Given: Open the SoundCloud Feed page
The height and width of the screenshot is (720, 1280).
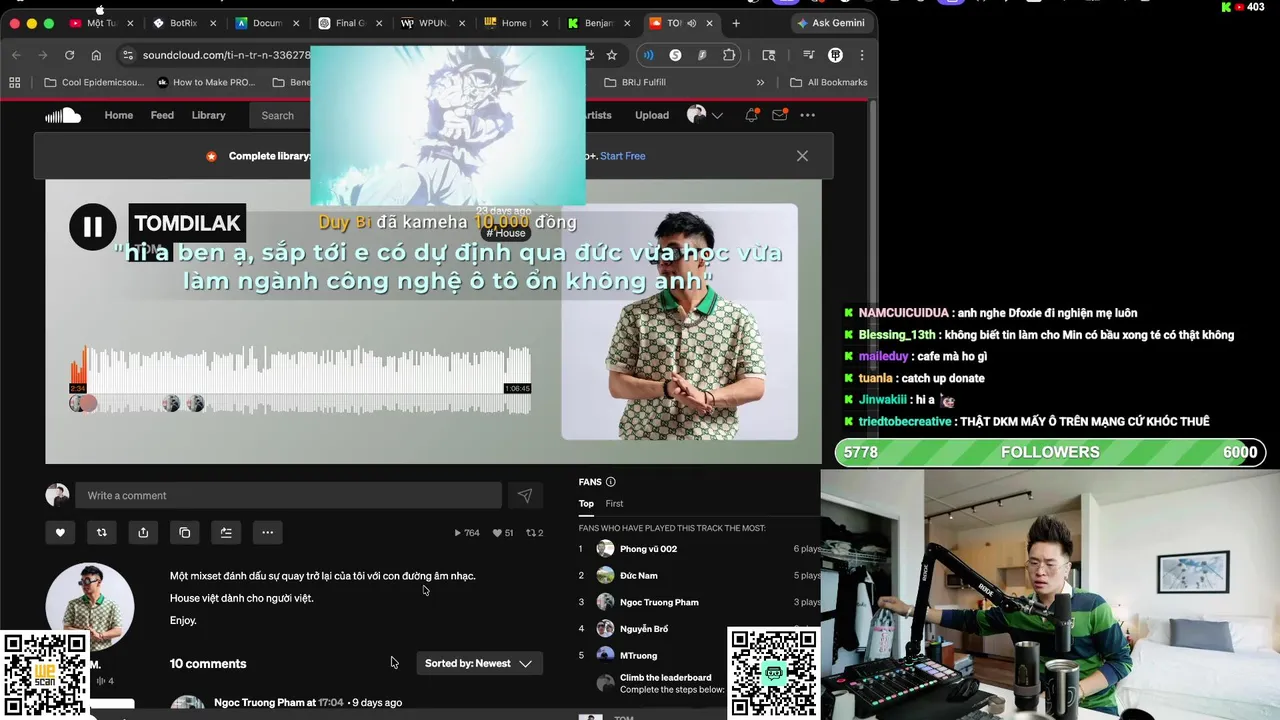Looking at the screenshot, I should pyautogui.click(x=162, y=115).
